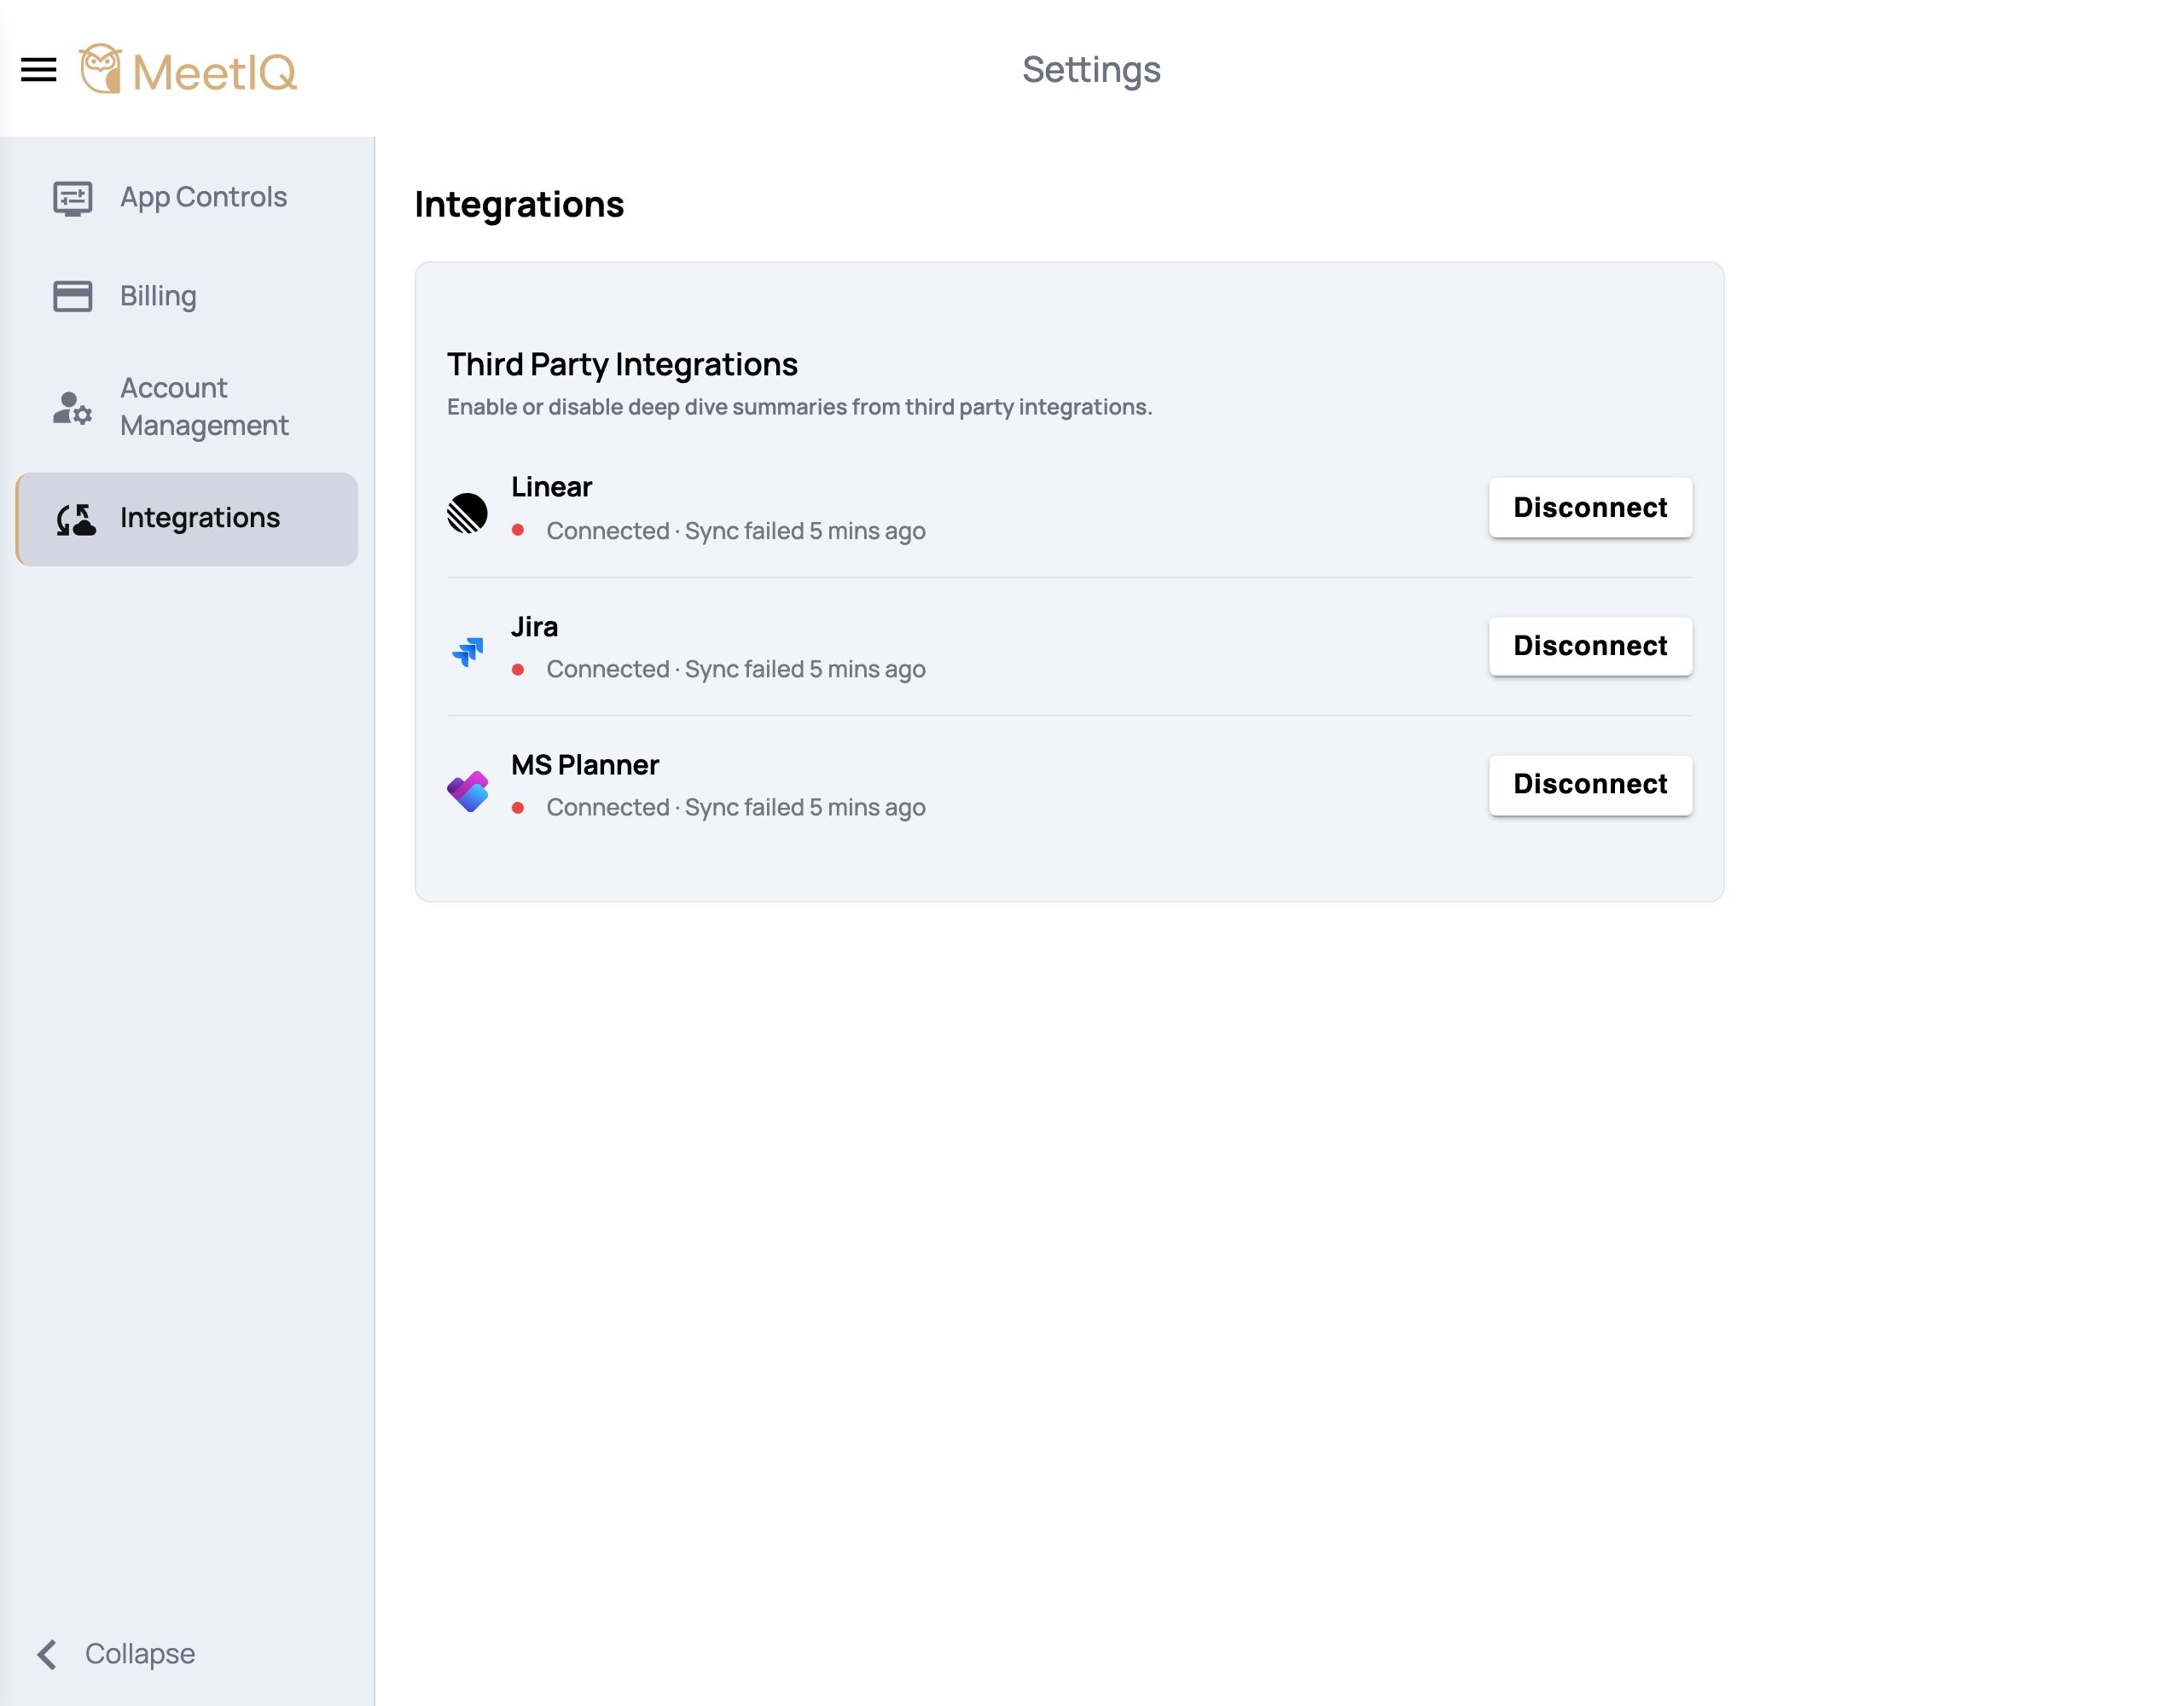The width and height of the screenshot is (2184, 1706).
Task: Click the Jira integration name
Action: (534, 627)
